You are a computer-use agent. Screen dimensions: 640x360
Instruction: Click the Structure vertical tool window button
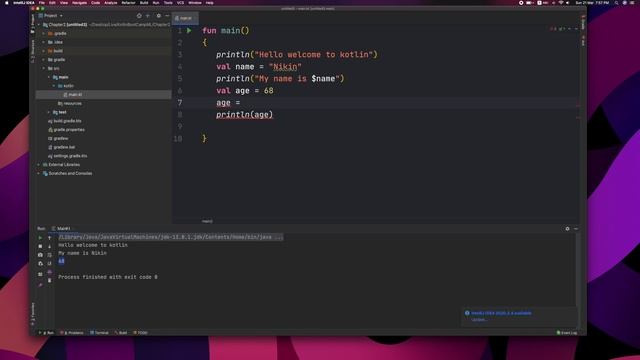[x=33, y=51]
